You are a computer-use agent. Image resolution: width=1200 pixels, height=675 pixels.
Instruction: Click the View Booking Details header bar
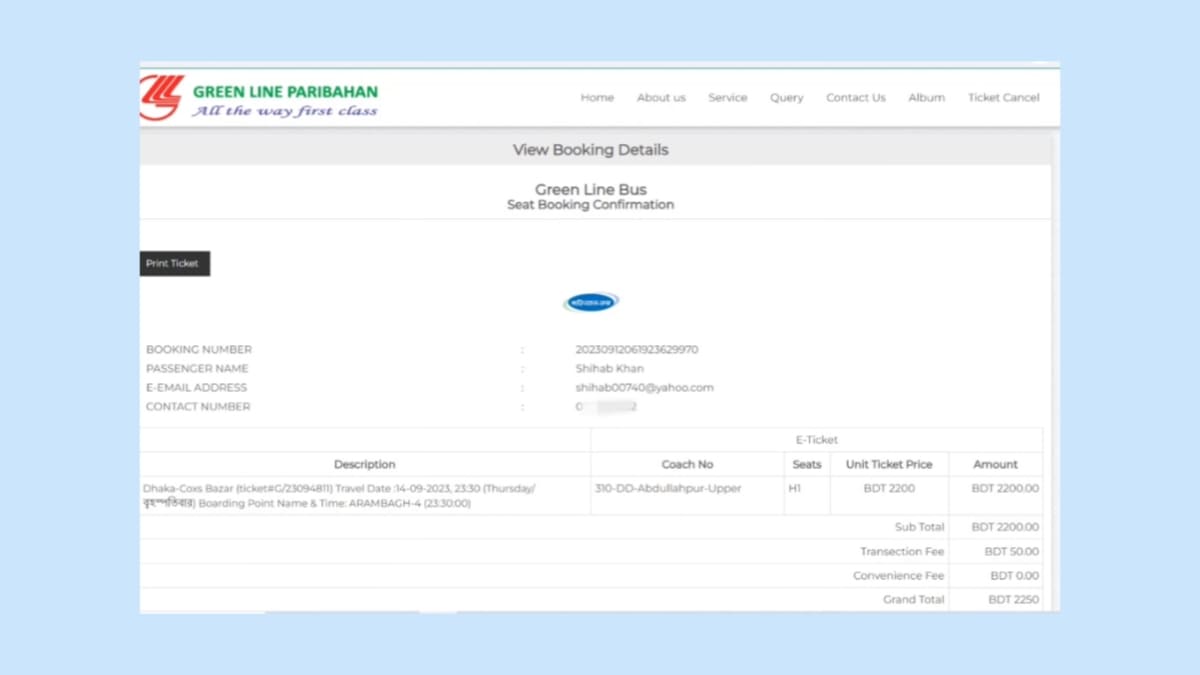[x=590, y=150]
